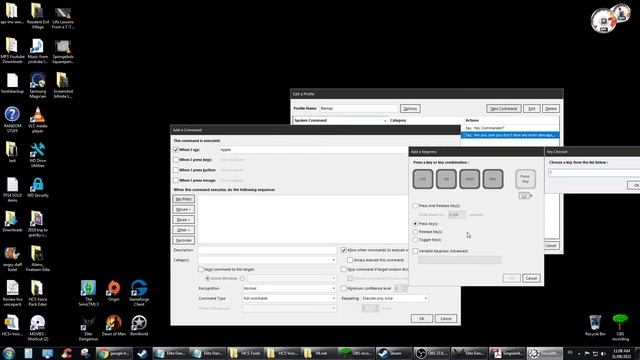This screenshot has width=640, height=360.
Task: Open MOVIES shortcut disc icon
Action: (x=38, y=328)
